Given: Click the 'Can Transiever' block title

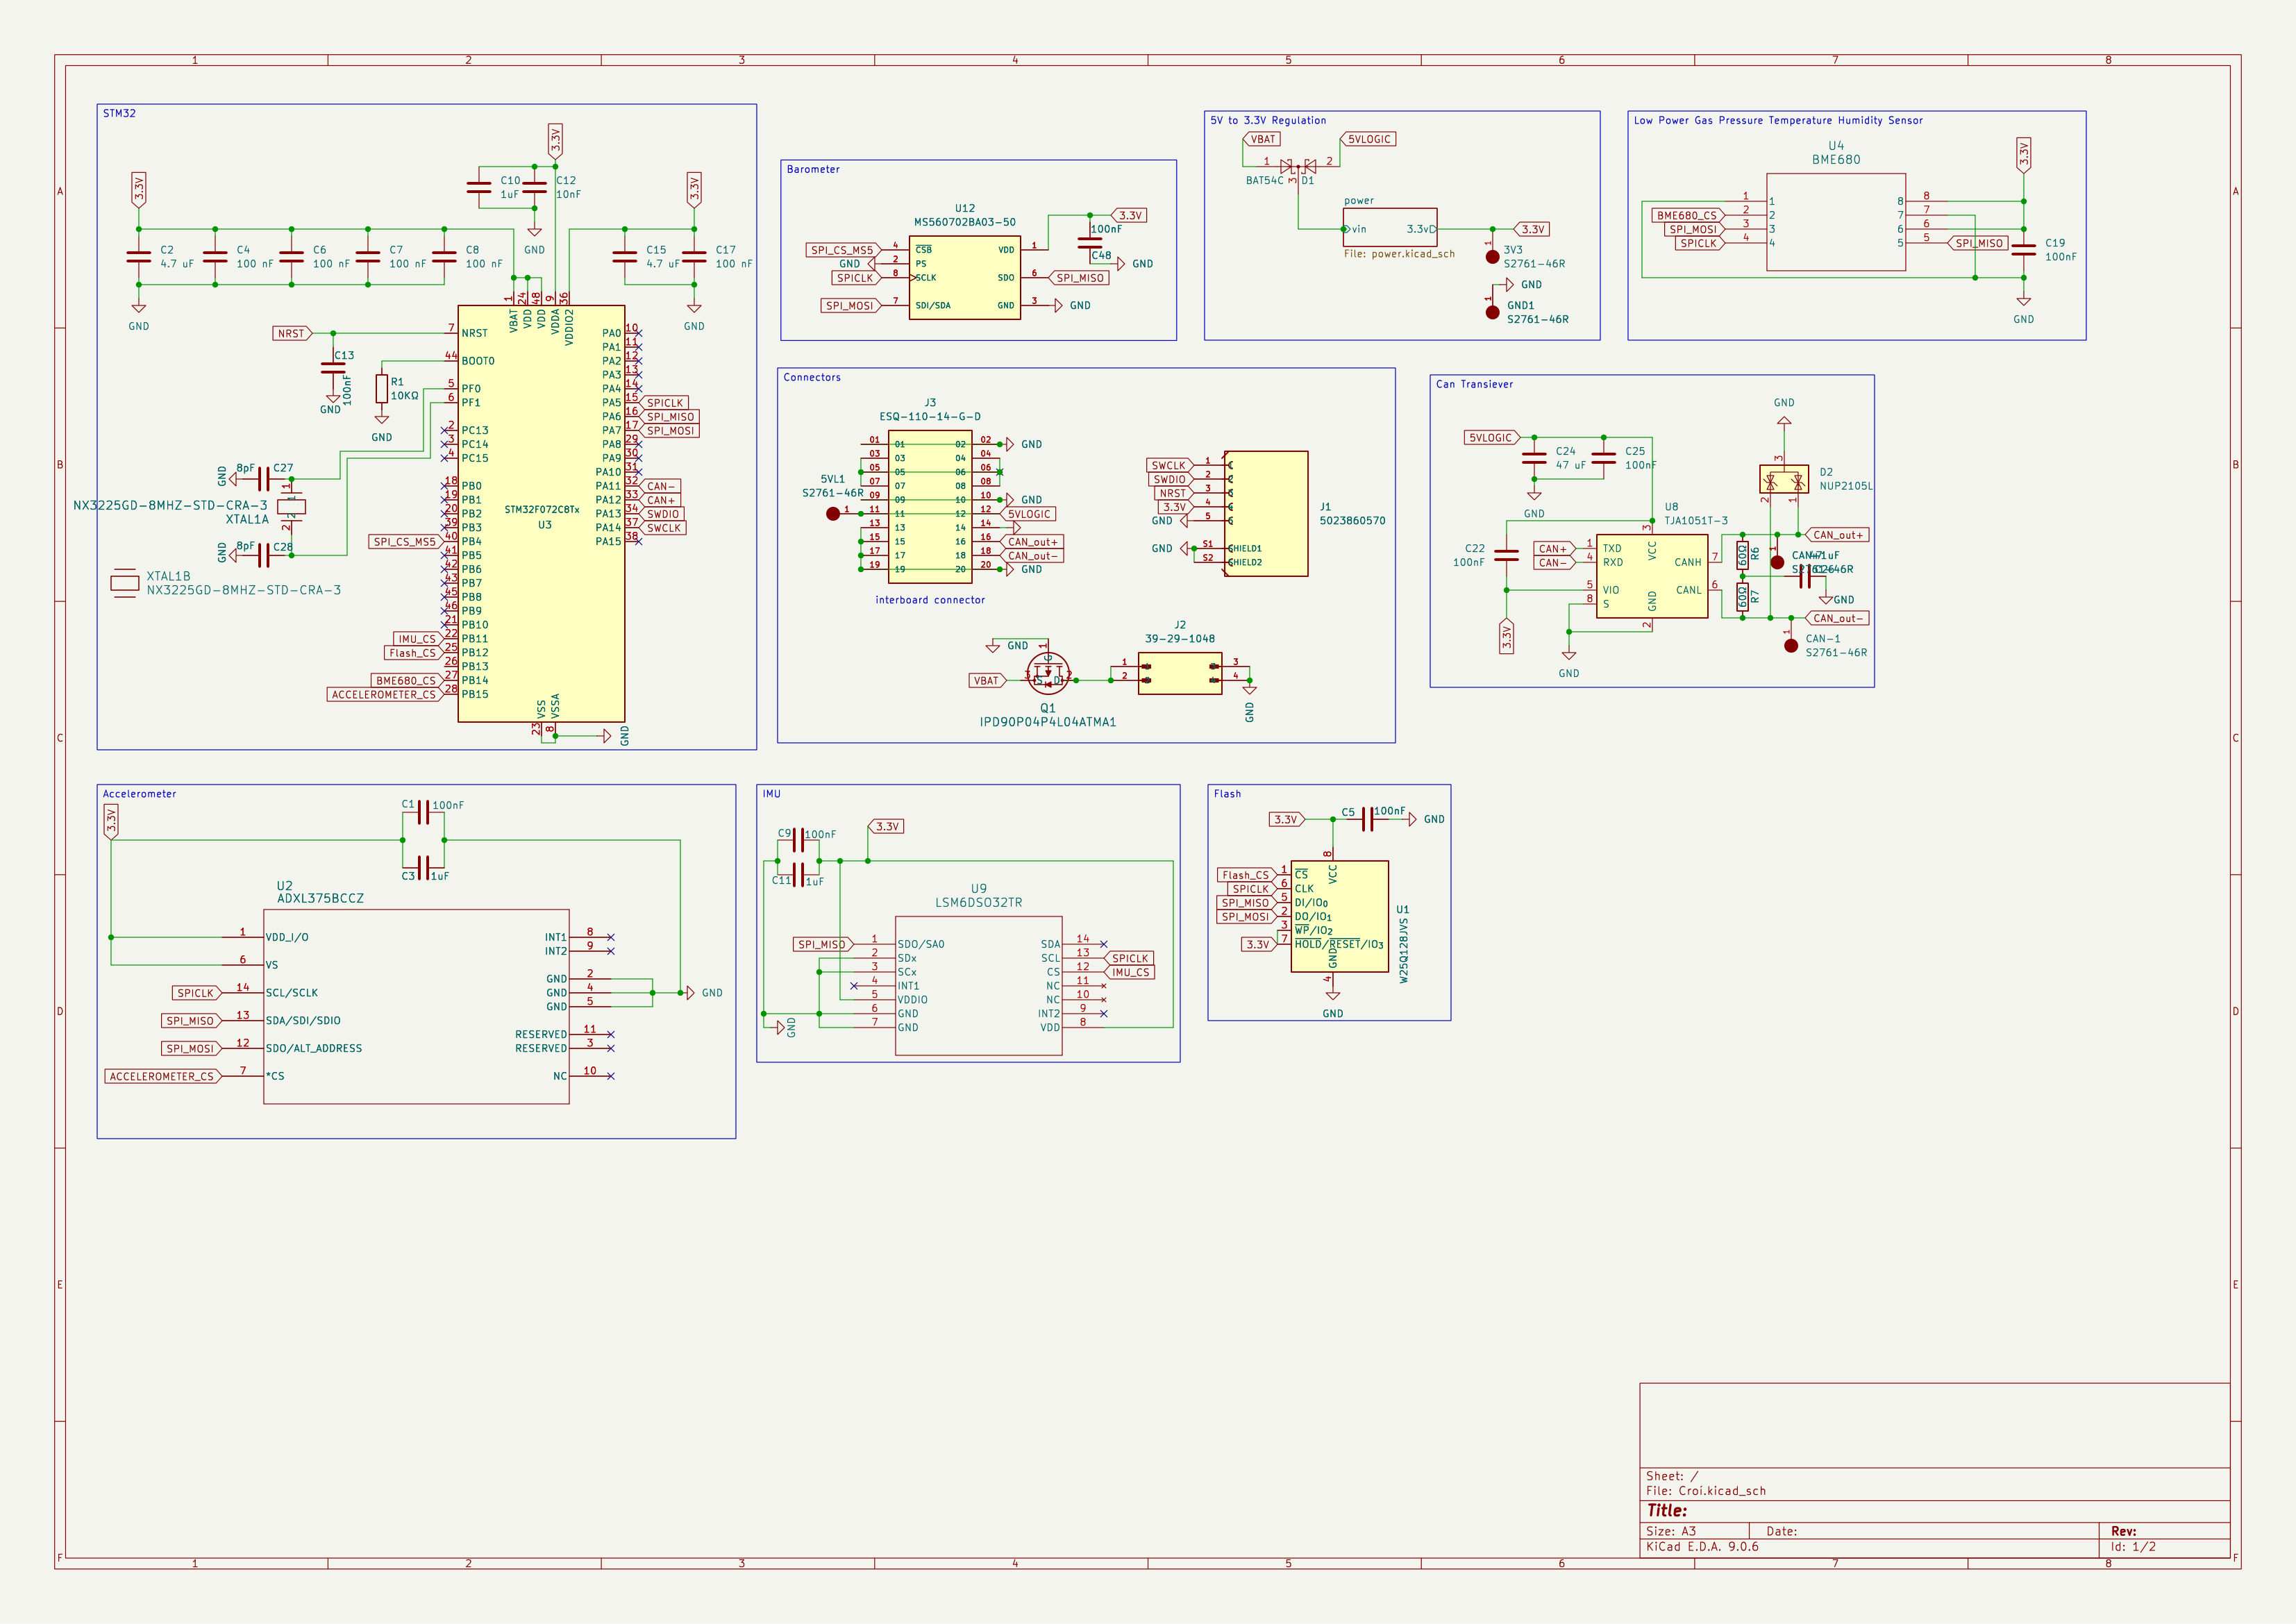Looking at the screenshot, I should [1474, 384].
